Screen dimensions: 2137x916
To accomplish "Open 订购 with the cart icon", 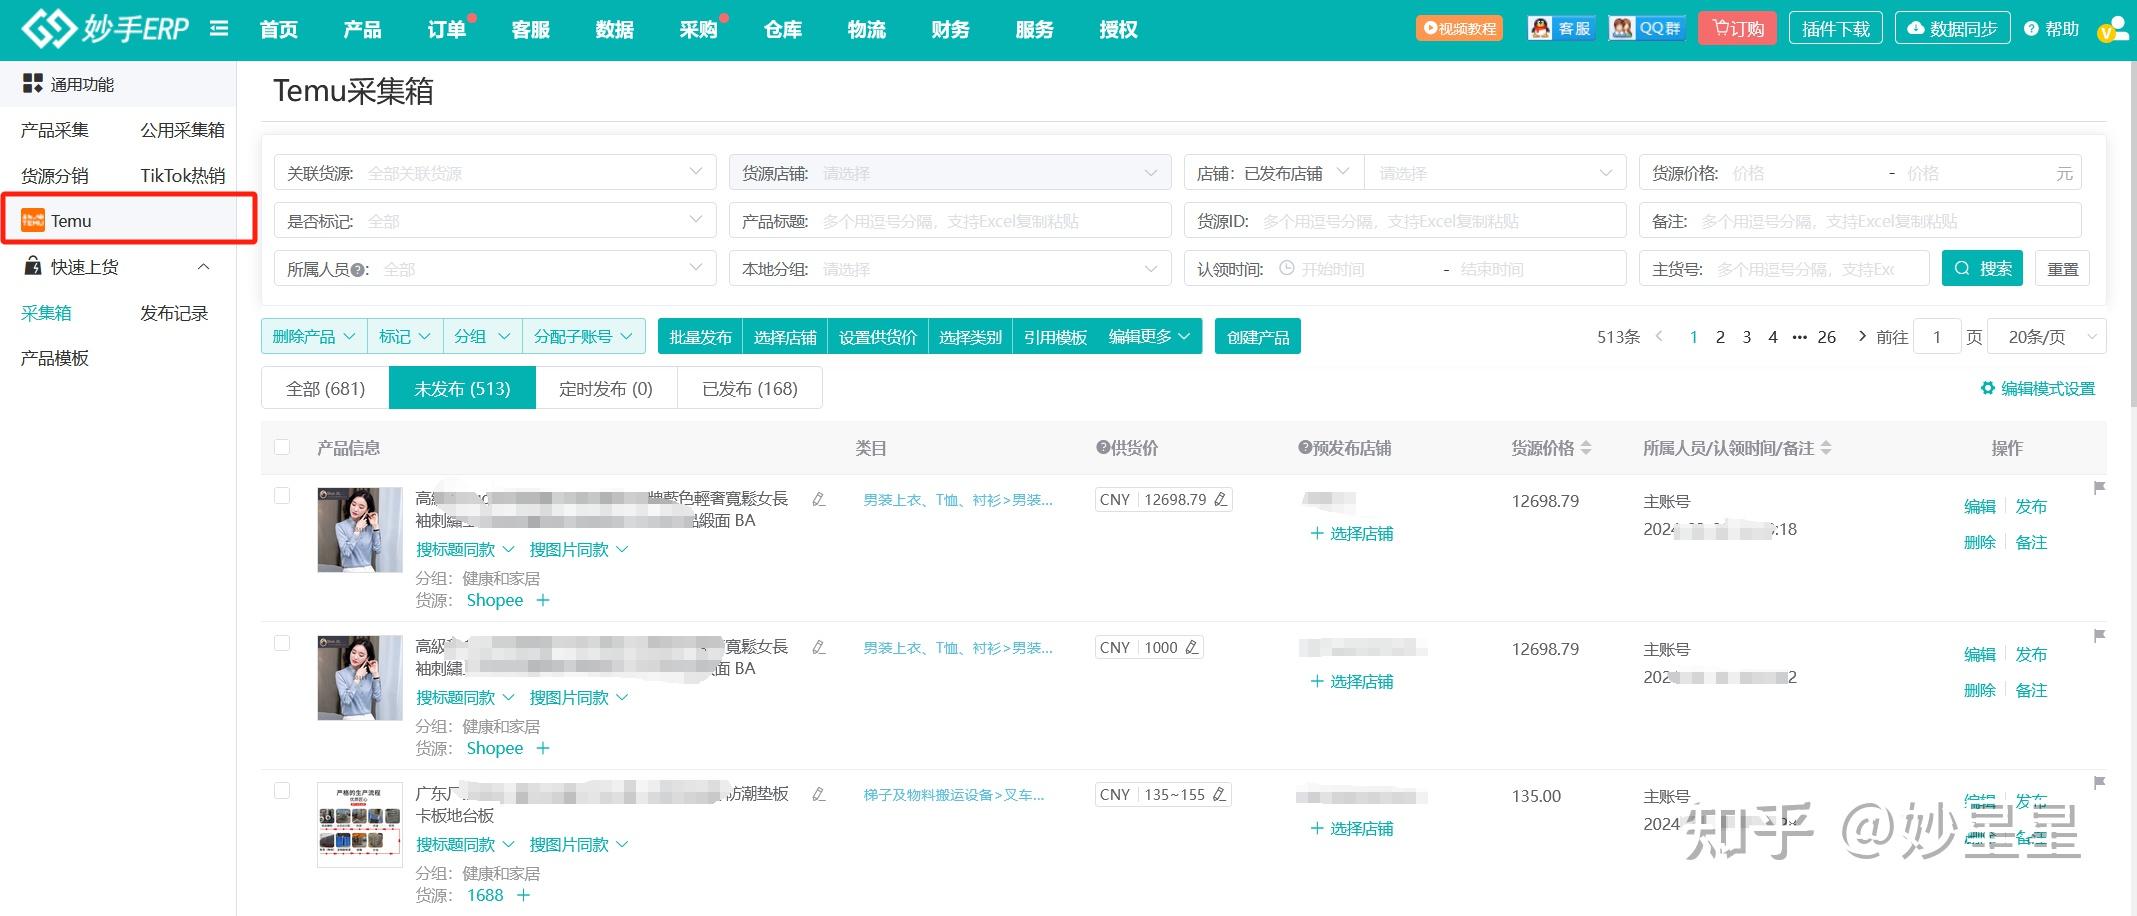I will click(1737, 28).
